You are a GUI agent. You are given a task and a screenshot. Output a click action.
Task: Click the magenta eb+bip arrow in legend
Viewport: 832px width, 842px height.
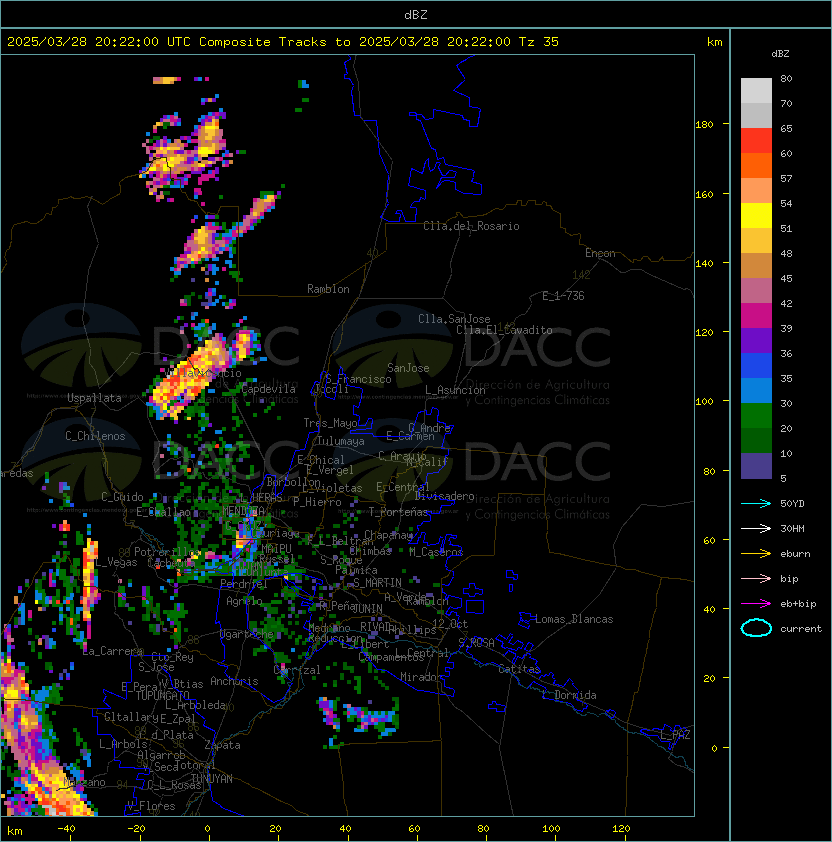point(756,604)
